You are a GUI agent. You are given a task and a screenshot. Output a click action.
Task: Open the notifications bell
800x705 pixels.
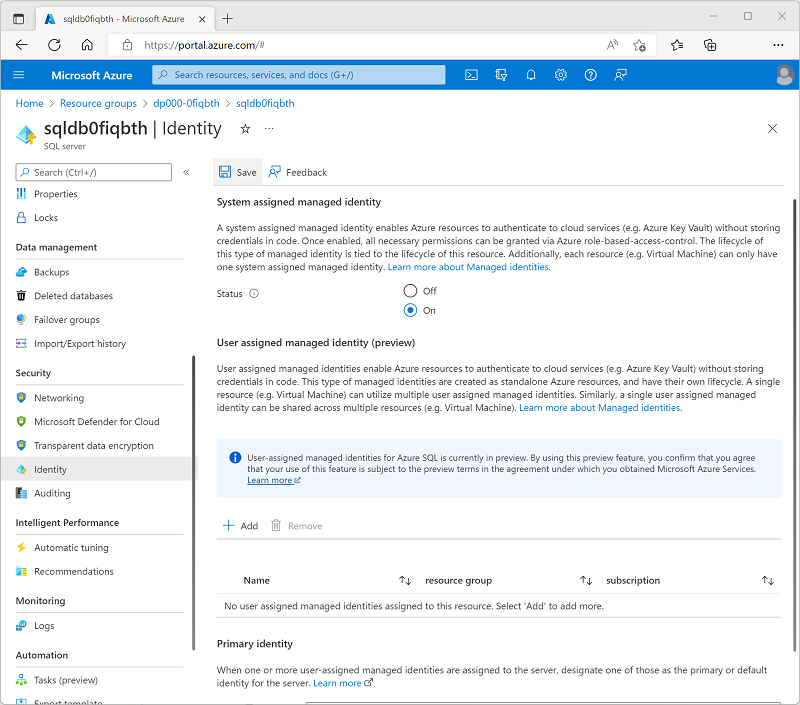[x=531, y=75]
